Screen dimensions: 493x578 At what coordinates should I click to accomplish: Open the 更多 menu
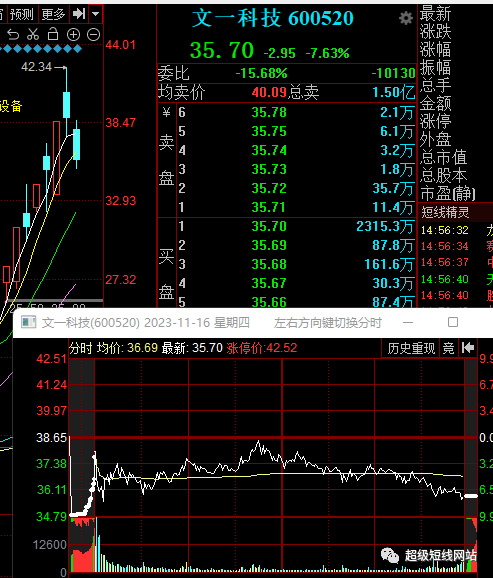tap(53, 14)
